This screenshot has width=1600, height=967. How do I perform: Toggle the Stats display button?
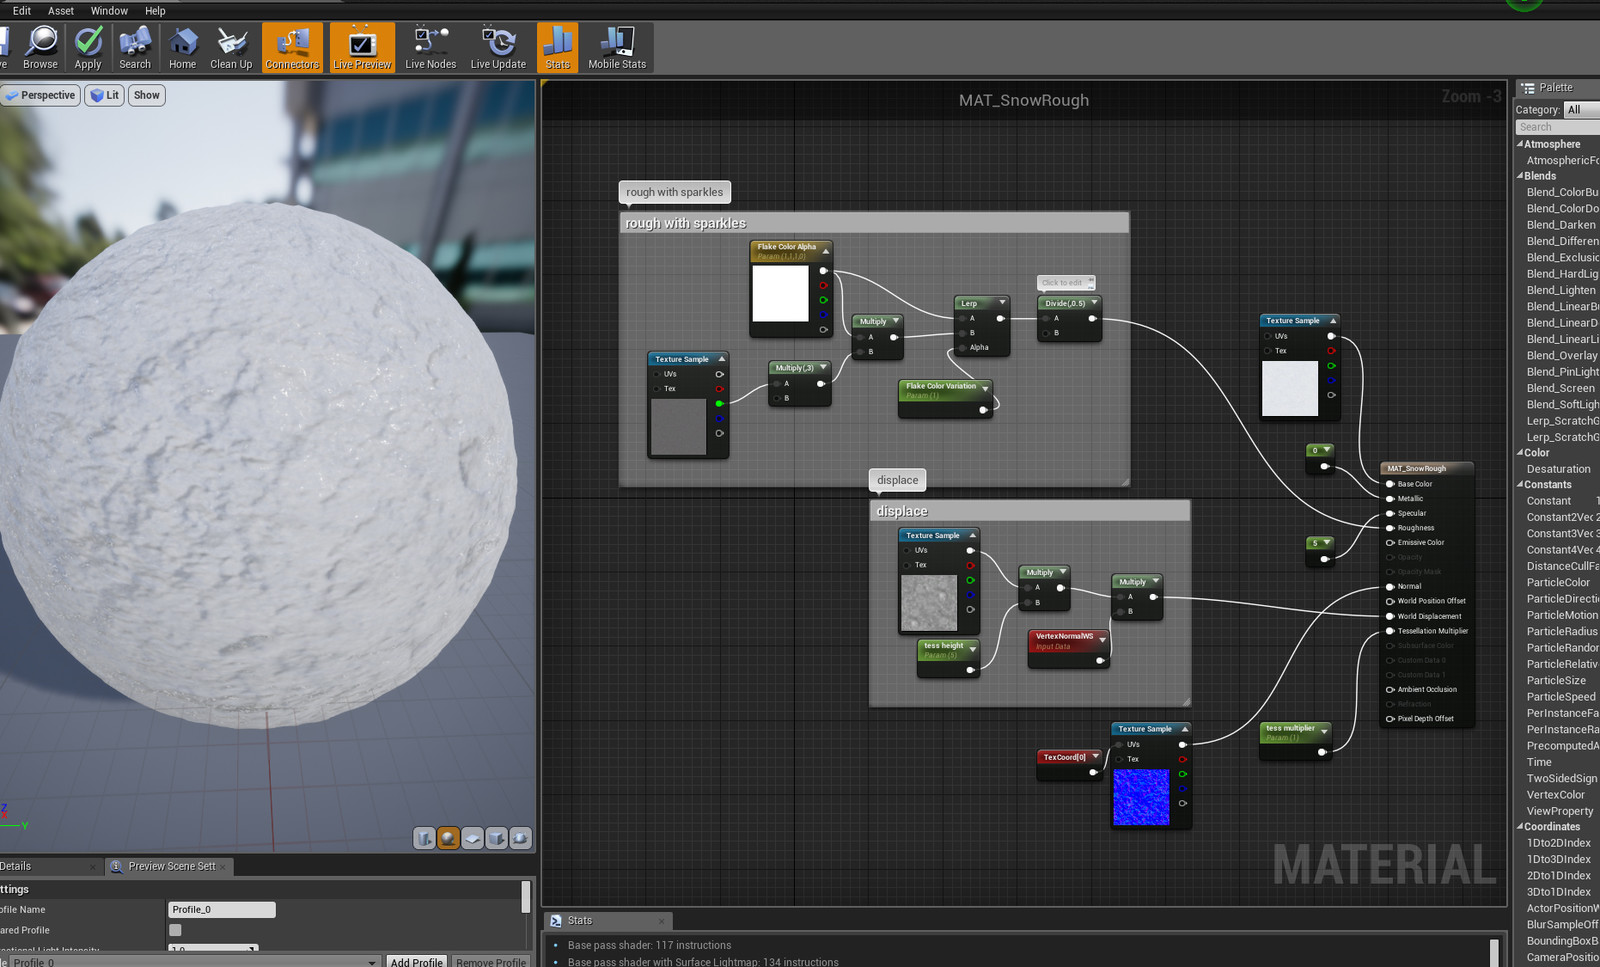click(557, 48)
